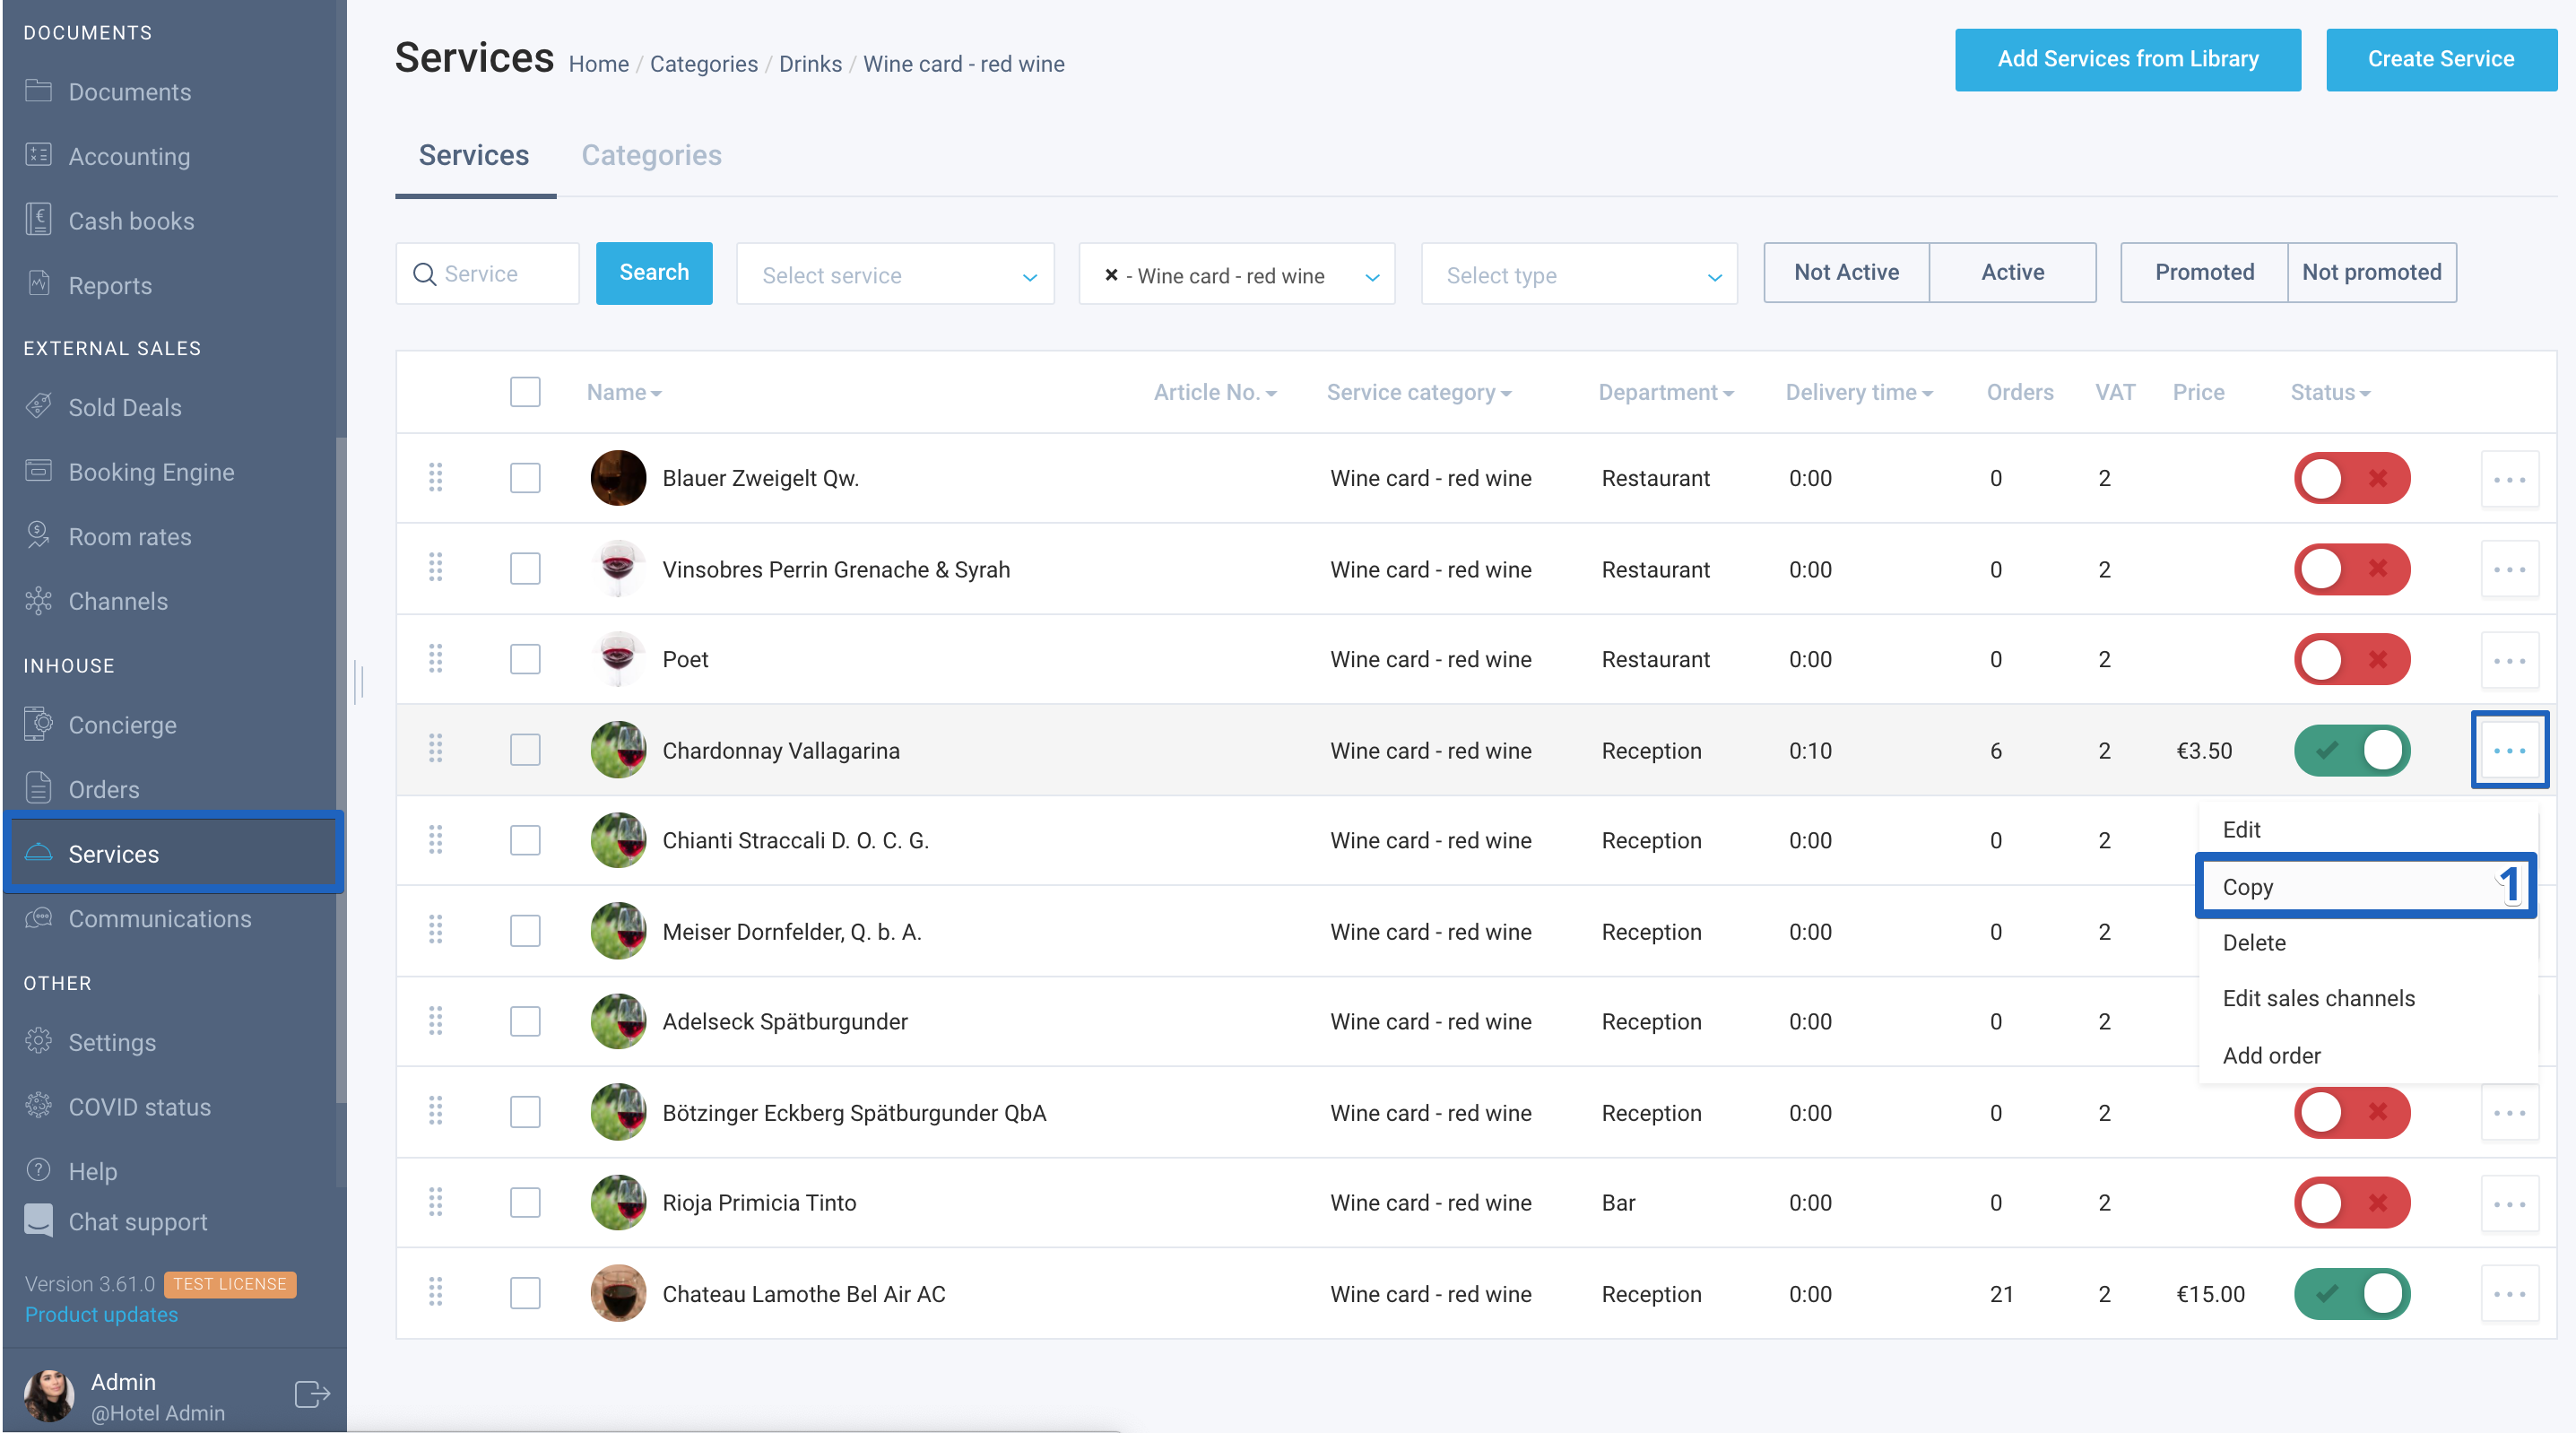The height and width of the screenshot is (1433, 2576).
Task: Choose Copy from the context menu
Action: tap(2365, 886)
